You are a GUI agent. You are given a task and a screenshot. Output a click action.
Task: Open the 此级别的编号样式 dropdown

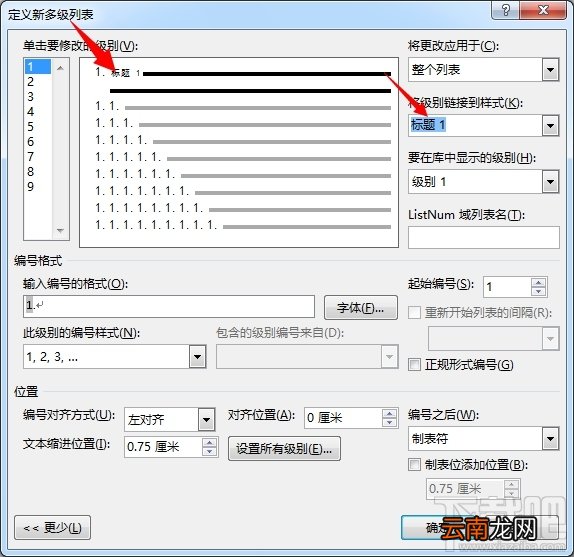pos(197,356)
